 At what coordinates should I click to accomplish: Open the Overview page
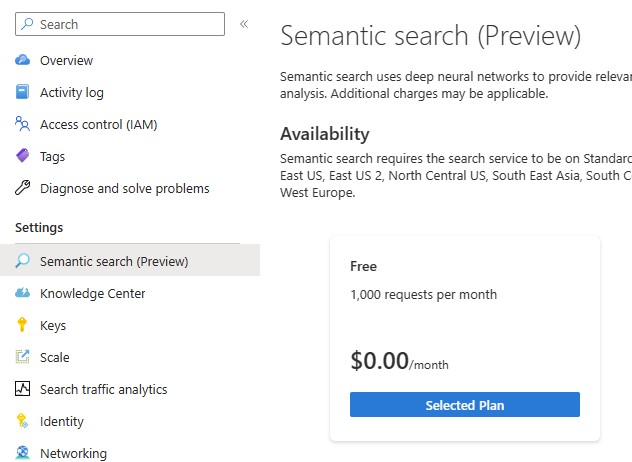66,61
